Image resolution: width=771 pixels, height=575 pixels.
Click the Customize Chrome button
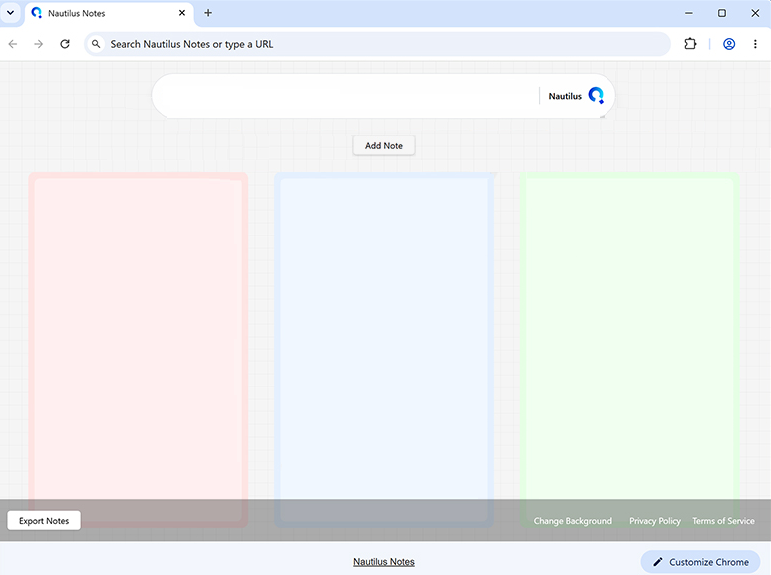point(701,562)
